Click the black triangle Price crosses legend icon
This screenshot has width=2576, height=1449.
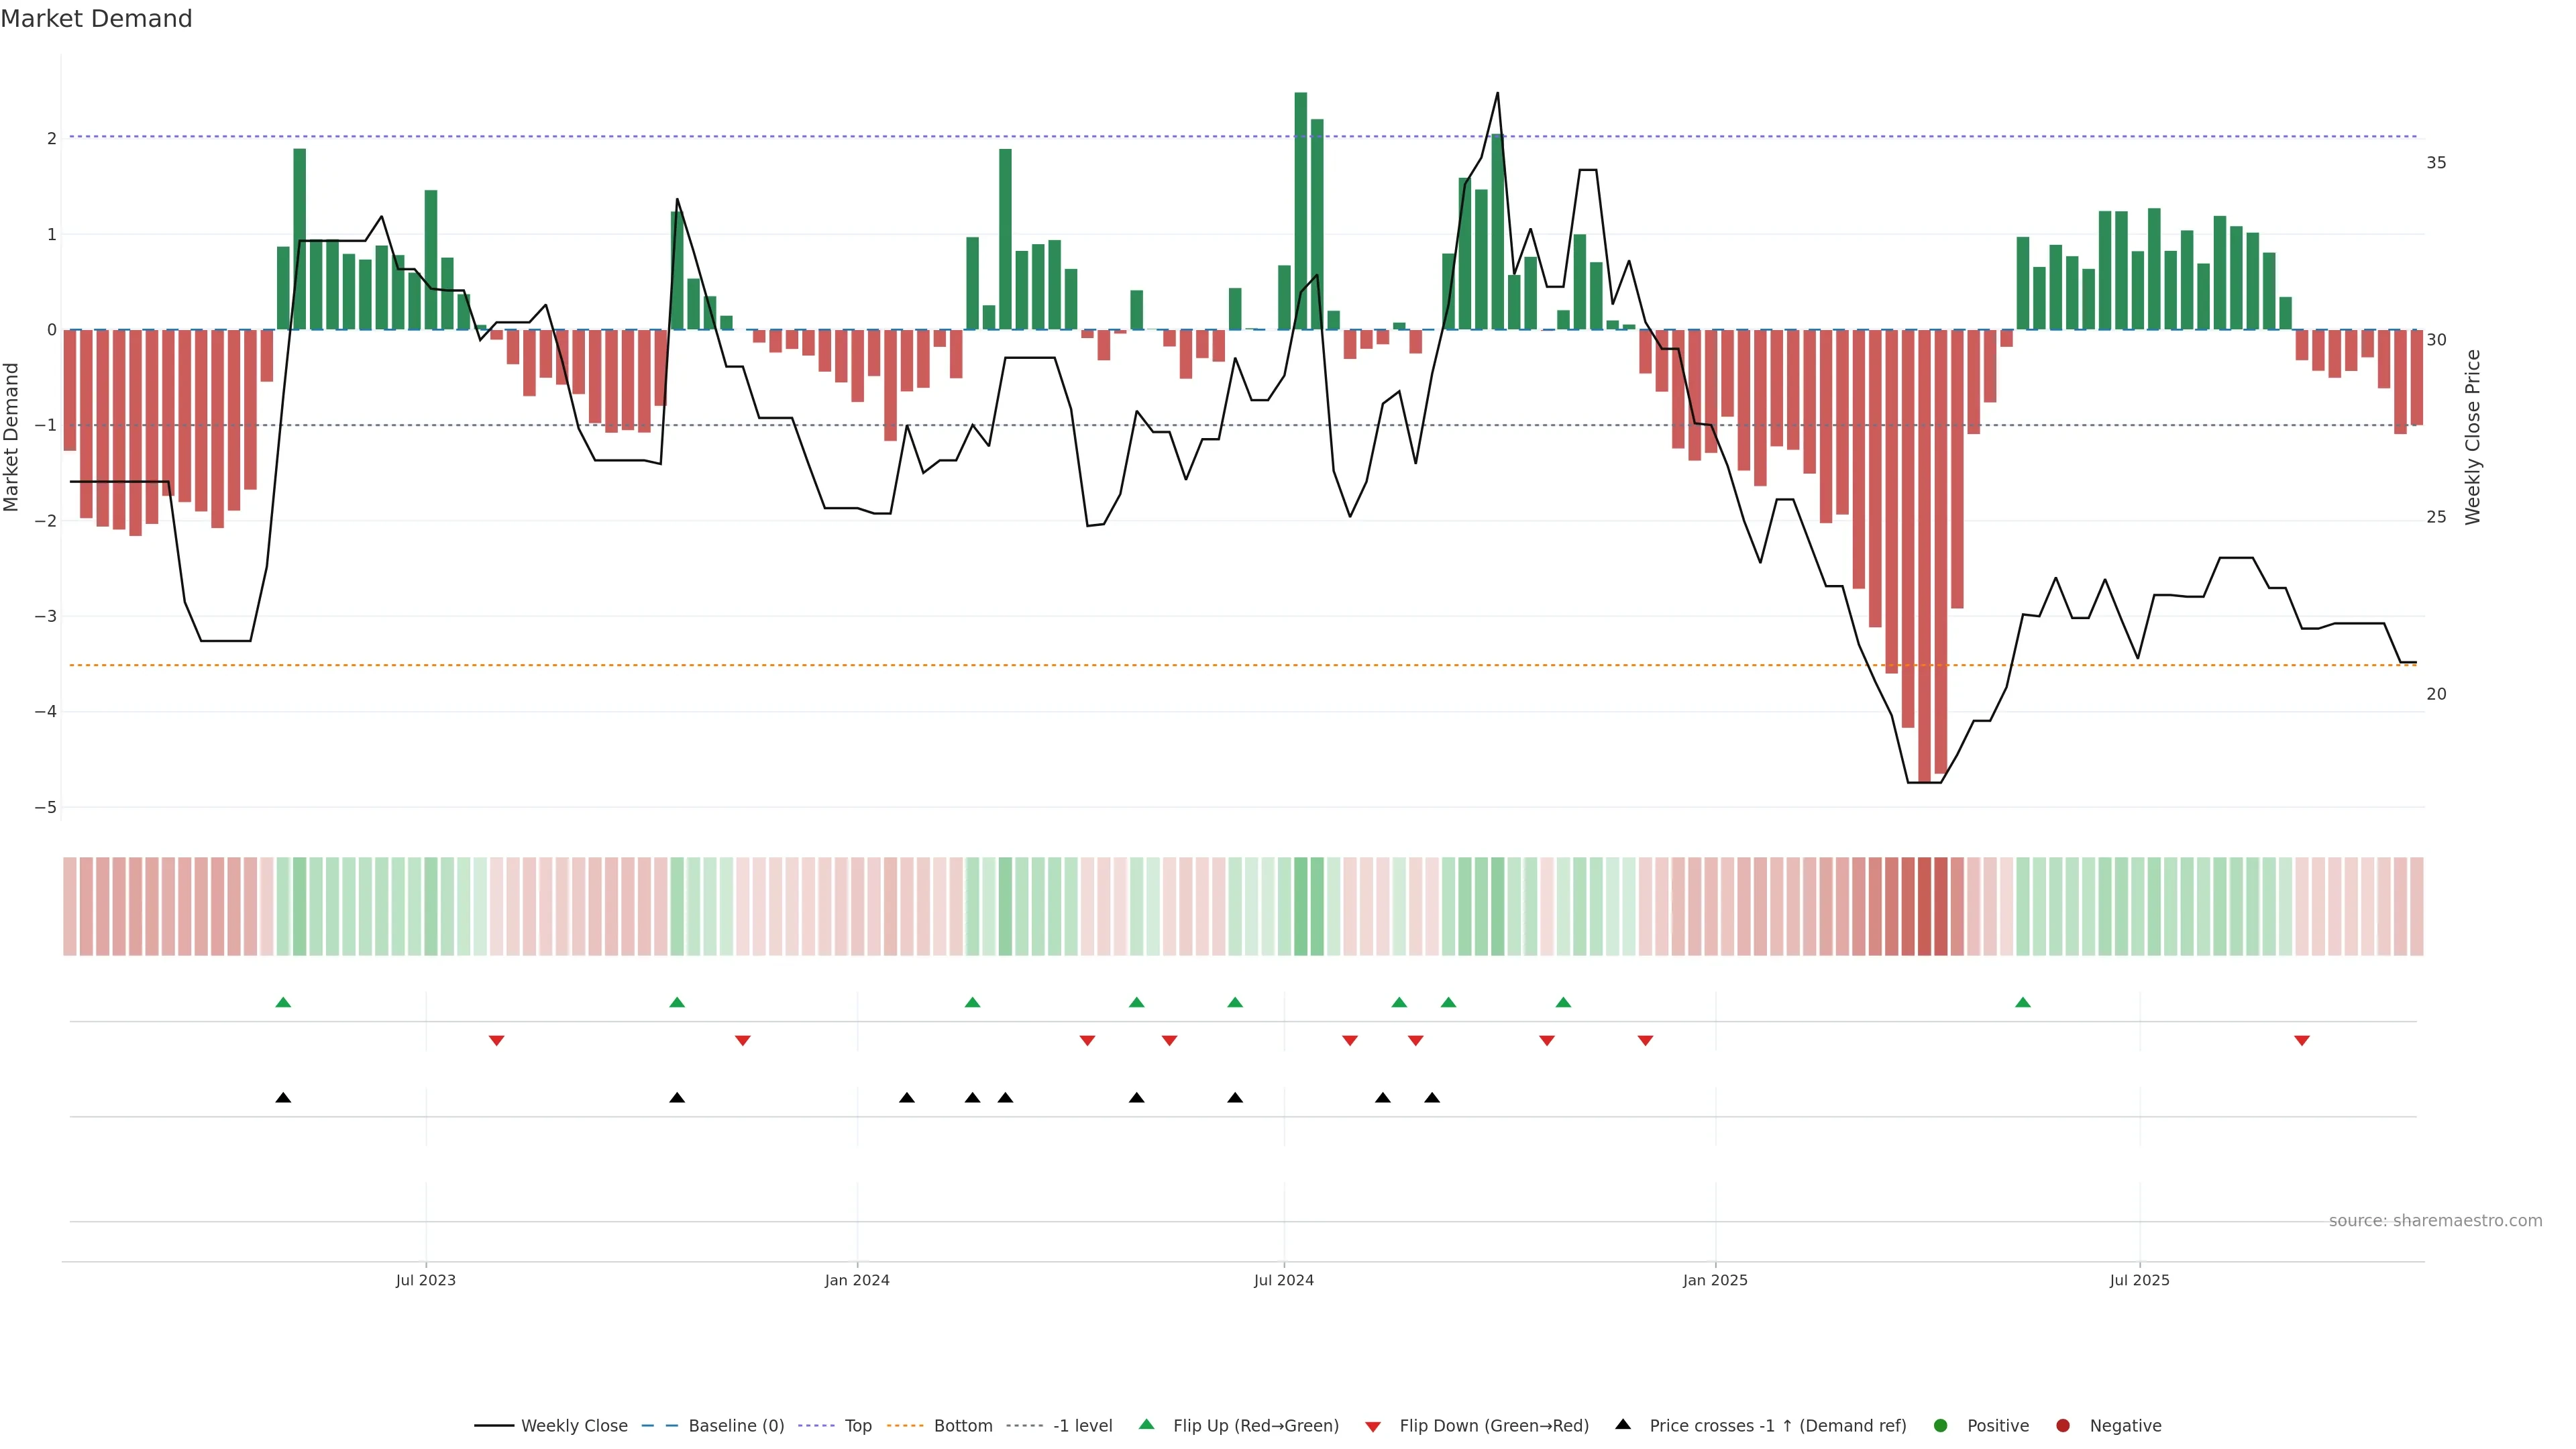1622,1424
